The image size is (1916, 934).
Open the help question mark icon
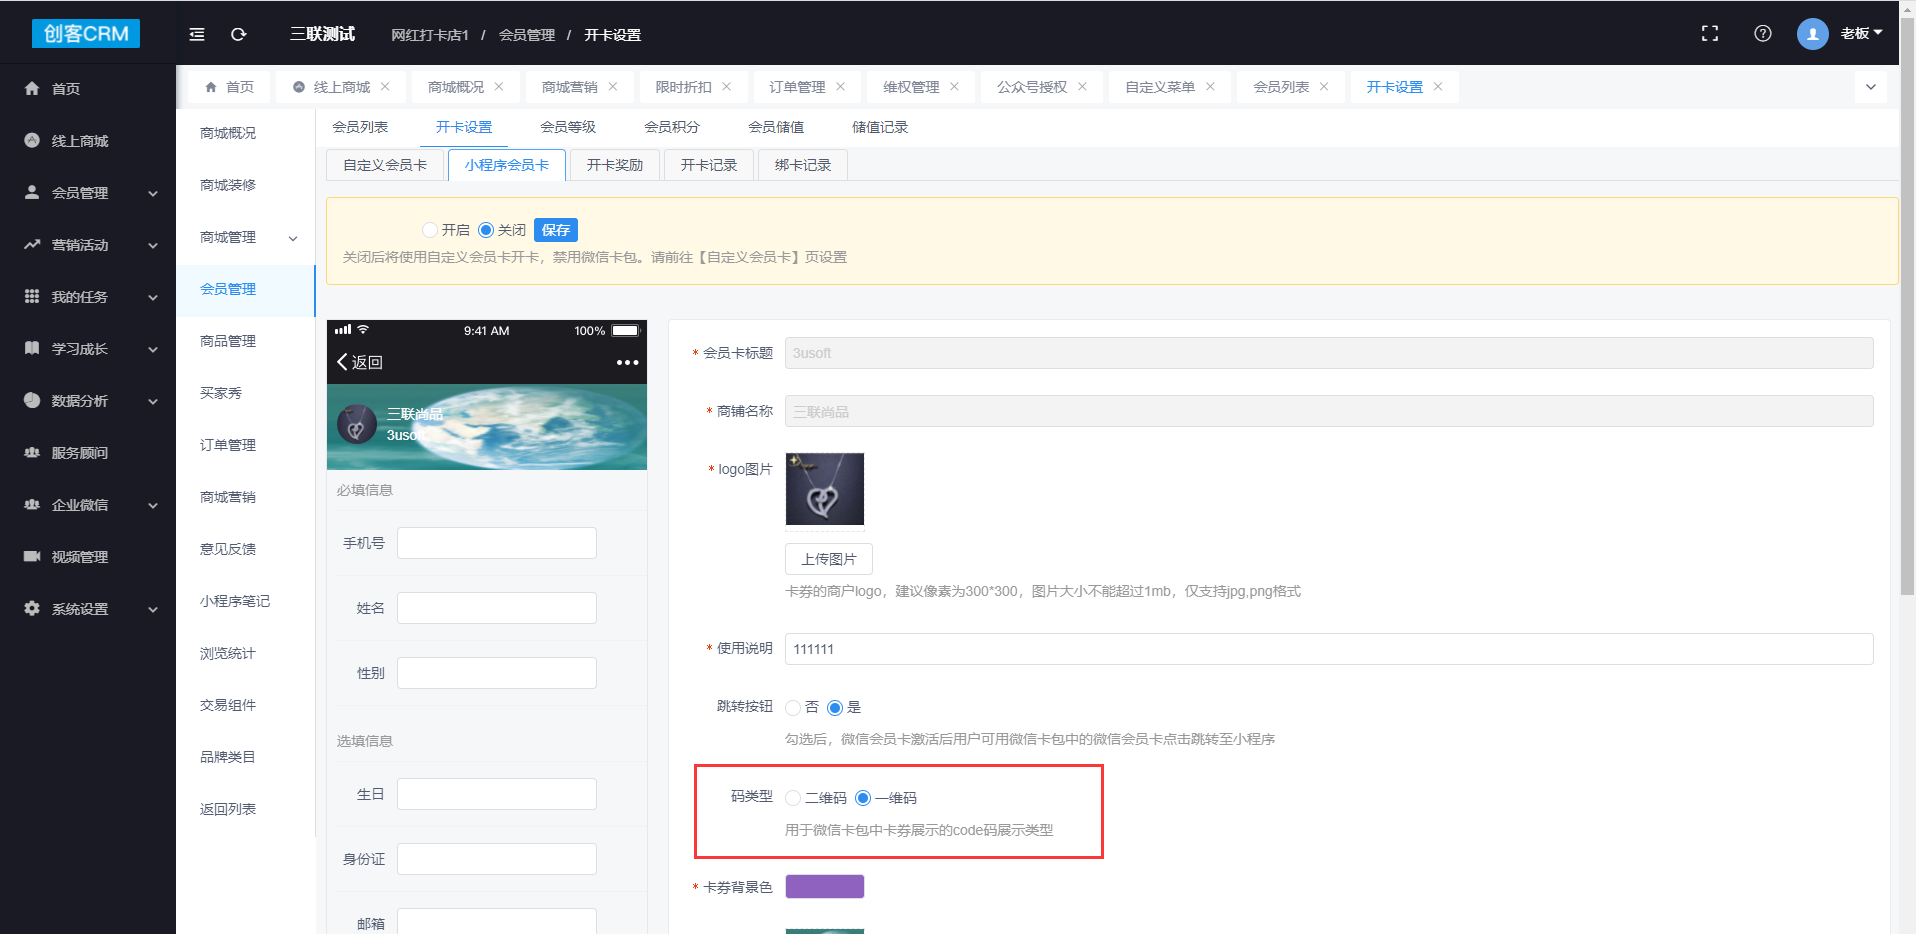tap(1763, 34)
